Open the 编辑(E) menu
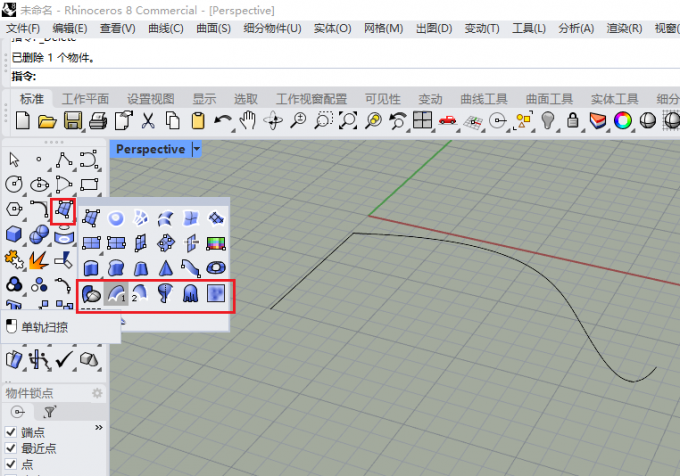 [70, 29]
